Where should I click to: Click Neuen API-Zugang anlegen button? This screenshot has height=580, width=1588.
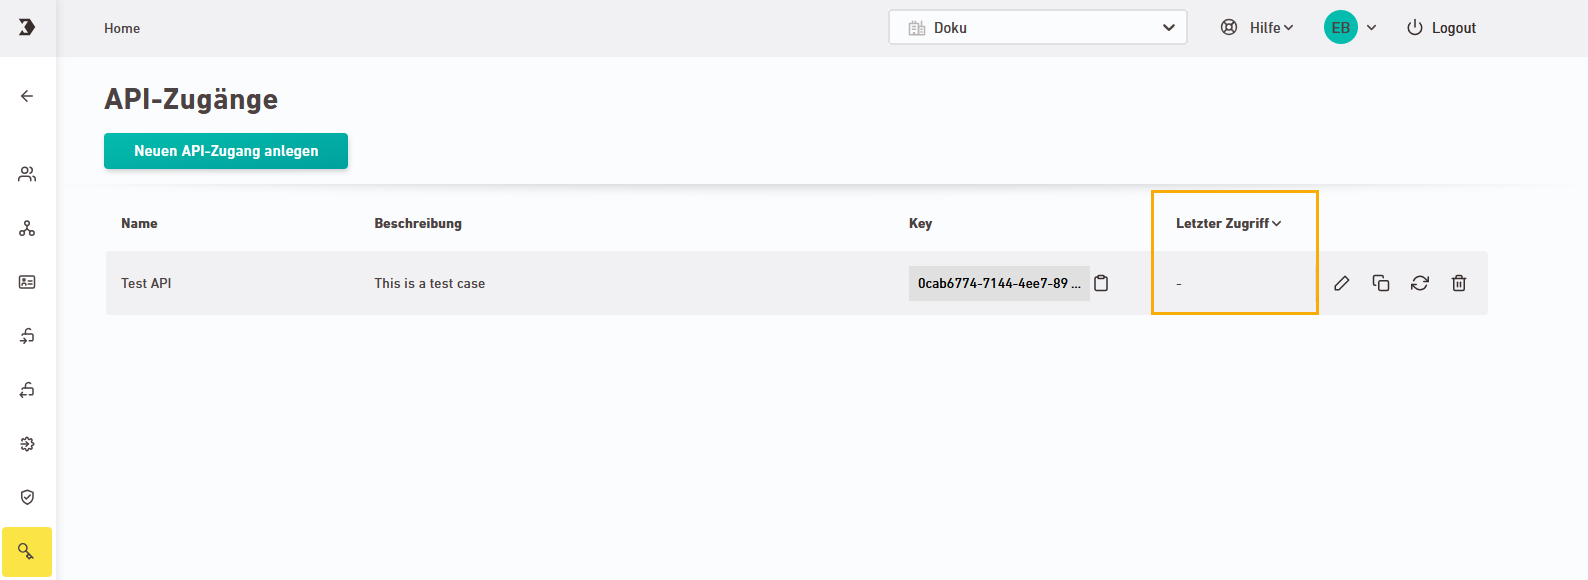pyautogui.click(x=226, y=151)
